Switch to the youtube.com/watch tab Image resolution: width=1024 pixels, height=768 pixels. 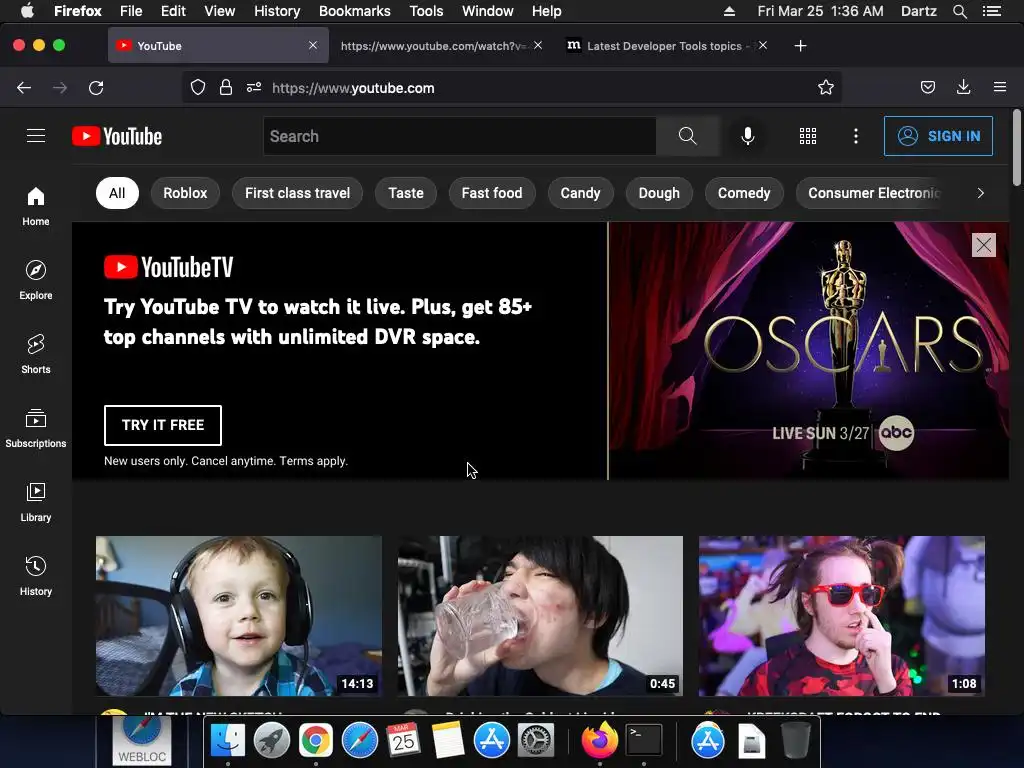(x=434, y=46)
